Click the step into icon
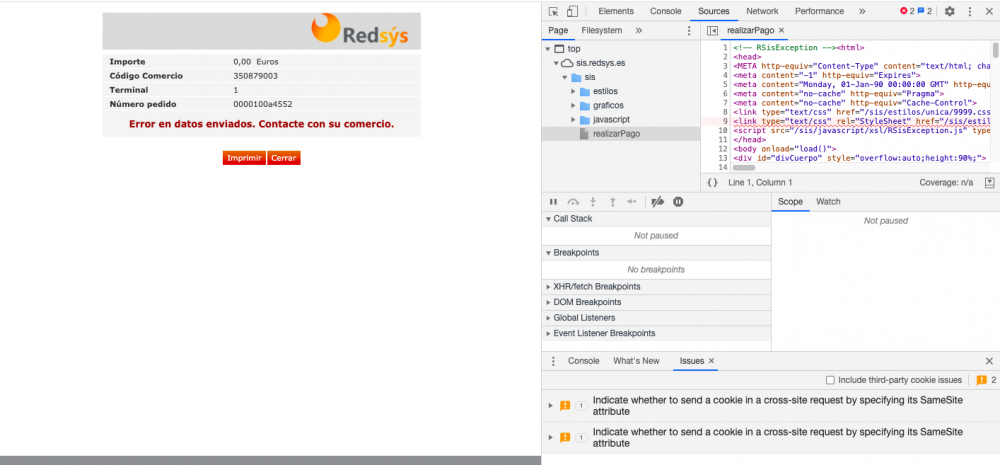 592,202
